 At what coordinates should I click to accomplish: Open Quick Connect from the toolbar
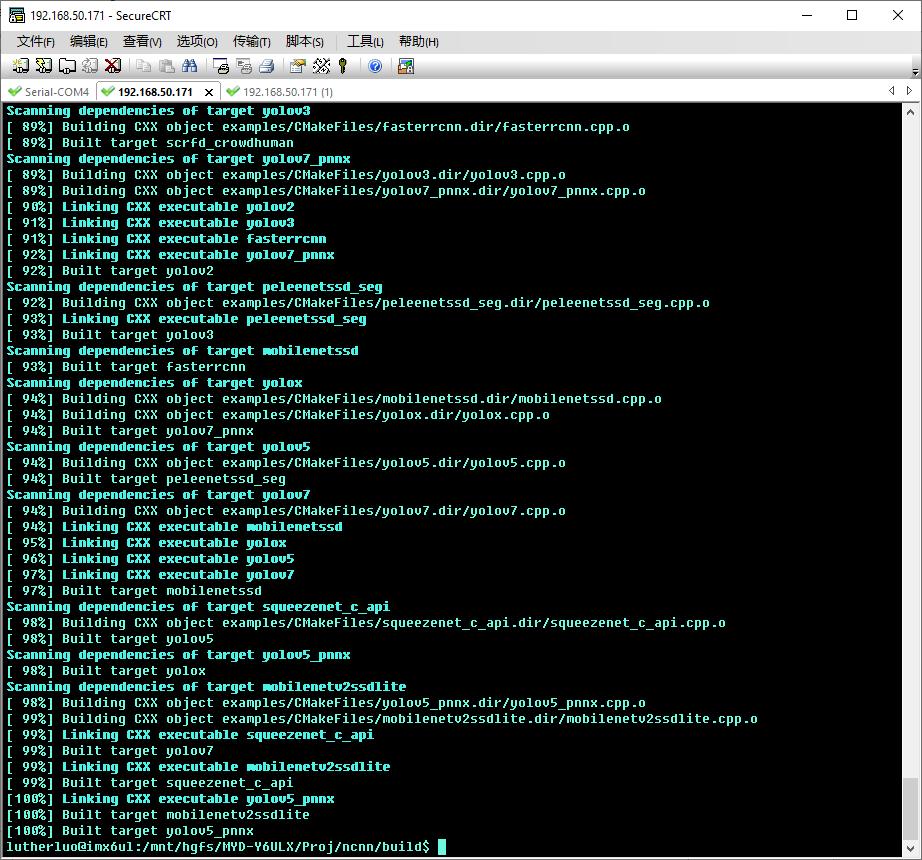coord(43,66)
